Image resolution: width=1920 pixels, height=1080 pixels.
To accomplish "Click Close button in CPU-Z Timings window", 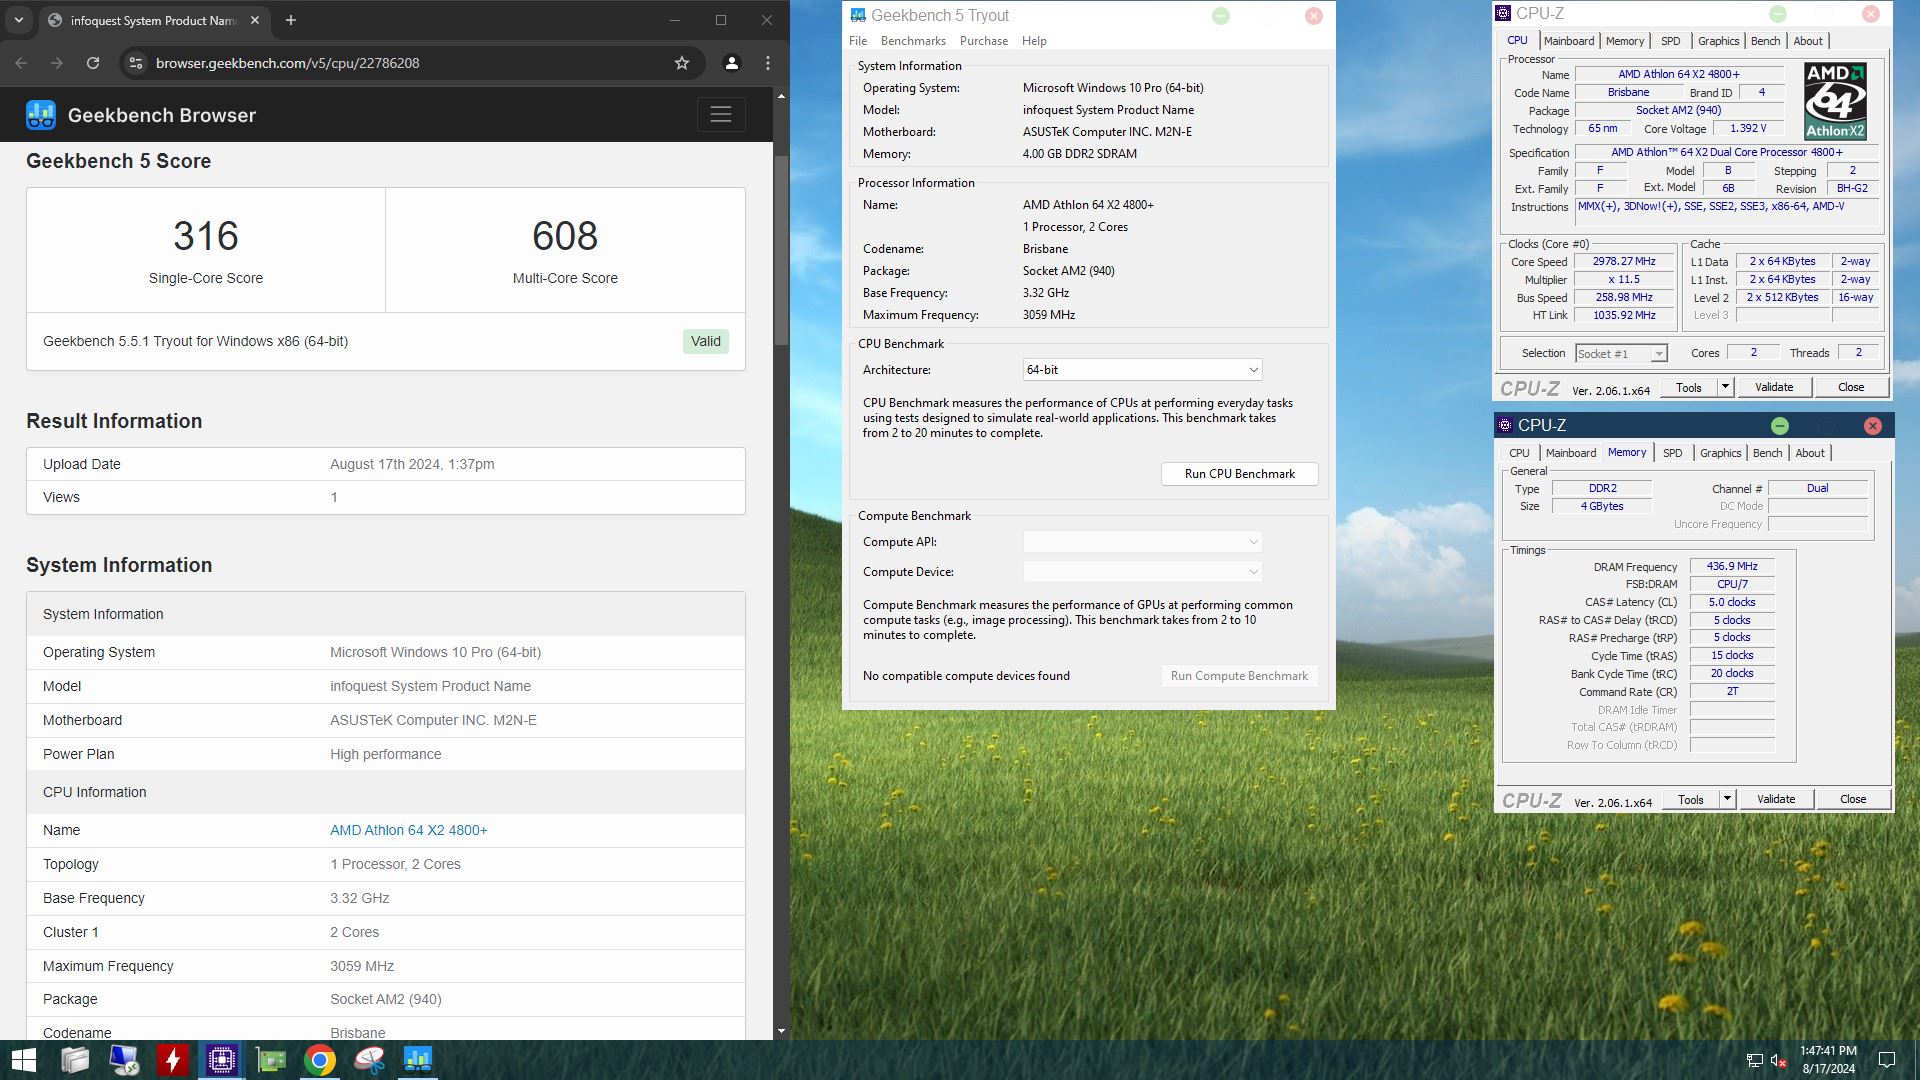I will (1853, 799).
